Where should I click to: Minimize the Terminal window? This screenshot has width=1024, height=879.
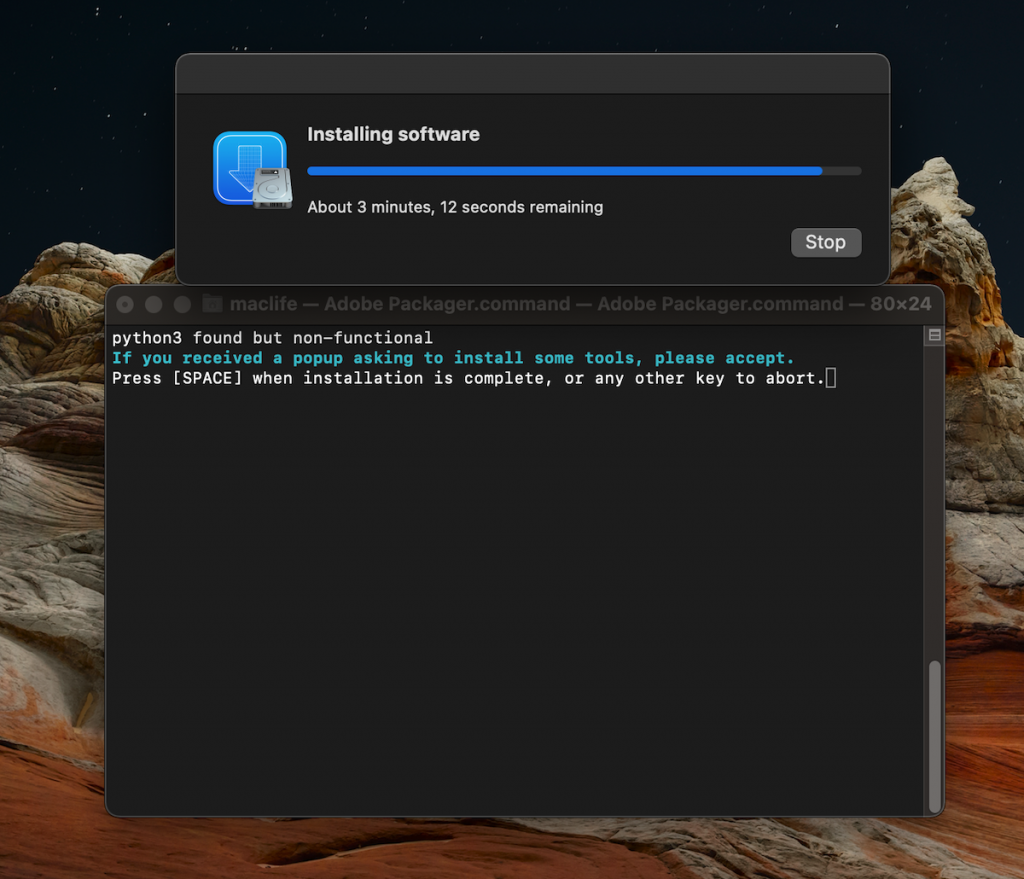(x=153, y=304)
